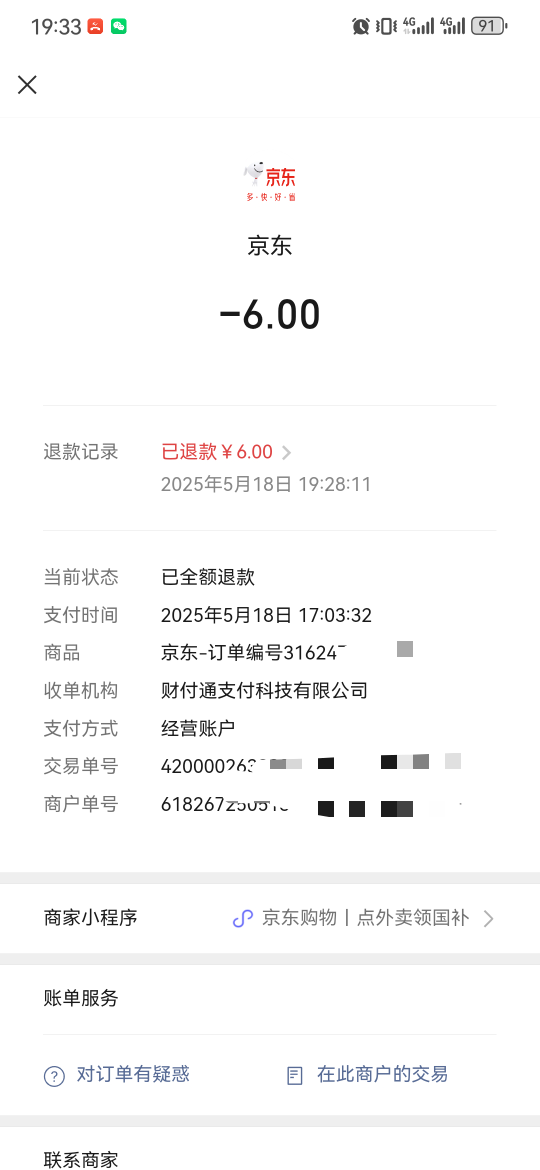The image size is (540, 1170).
Task: Tap the JD.com merchant logo
Action: (x=270, y=181)
